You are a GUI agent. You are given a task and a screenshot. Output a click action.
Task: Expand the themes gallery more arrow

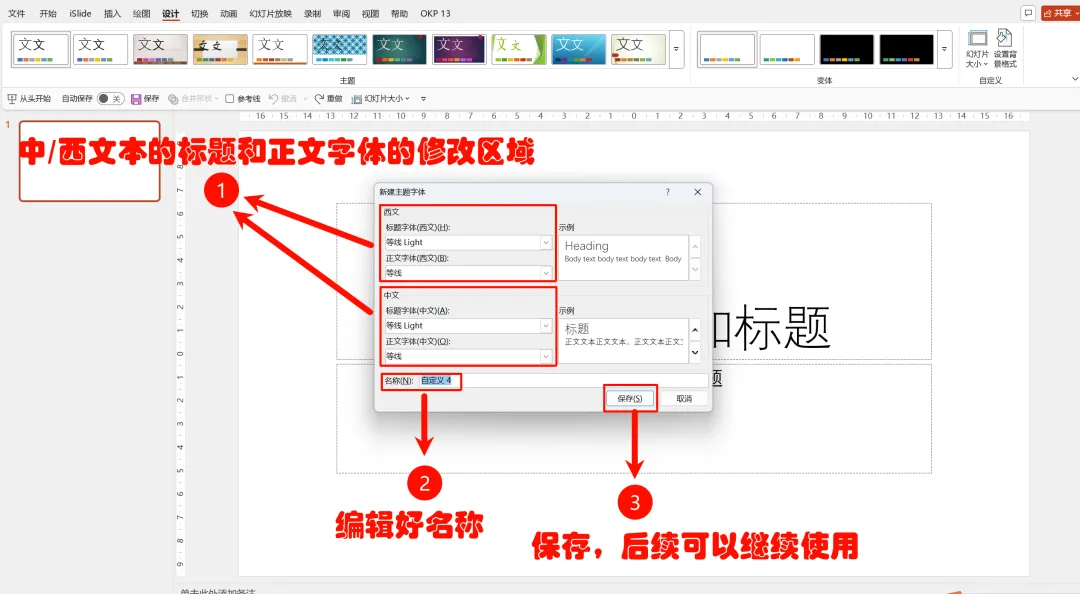click(x=676, y=50)
